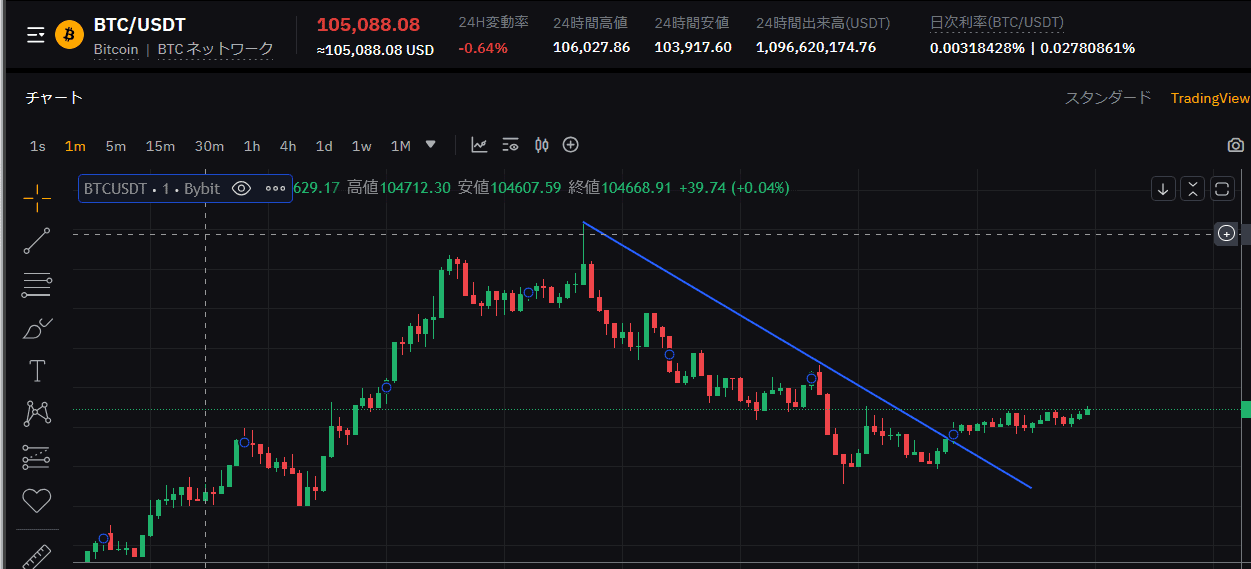The height and width of the screenshot is (569, 1251).
Task: Toggle fullscreen chart pane button
Action: (1222, 188)
